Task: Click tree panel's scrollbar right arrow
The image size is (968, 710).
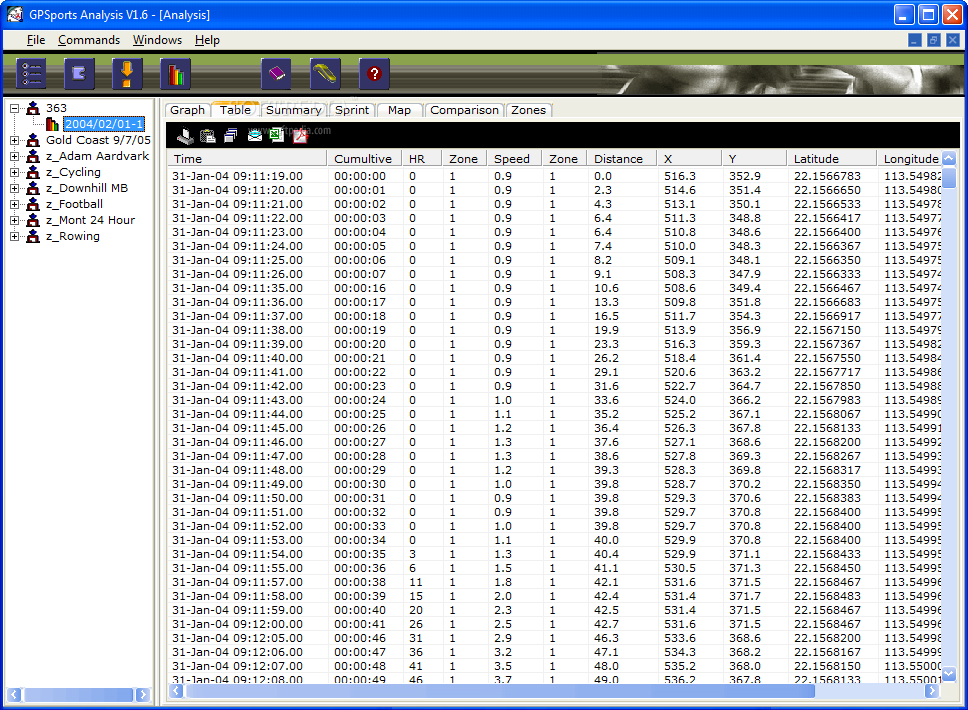Action: tap(143, 695)
